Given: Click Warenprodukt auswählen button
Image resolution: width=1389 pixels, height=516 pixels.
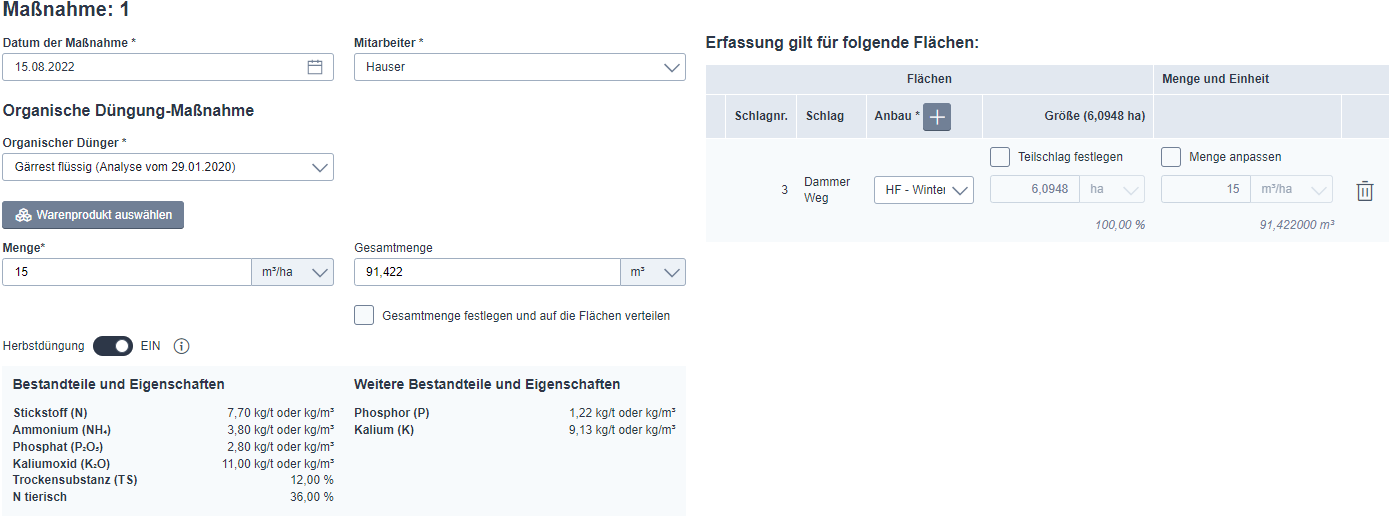Looking at the screenshot, I should [93, 215].
